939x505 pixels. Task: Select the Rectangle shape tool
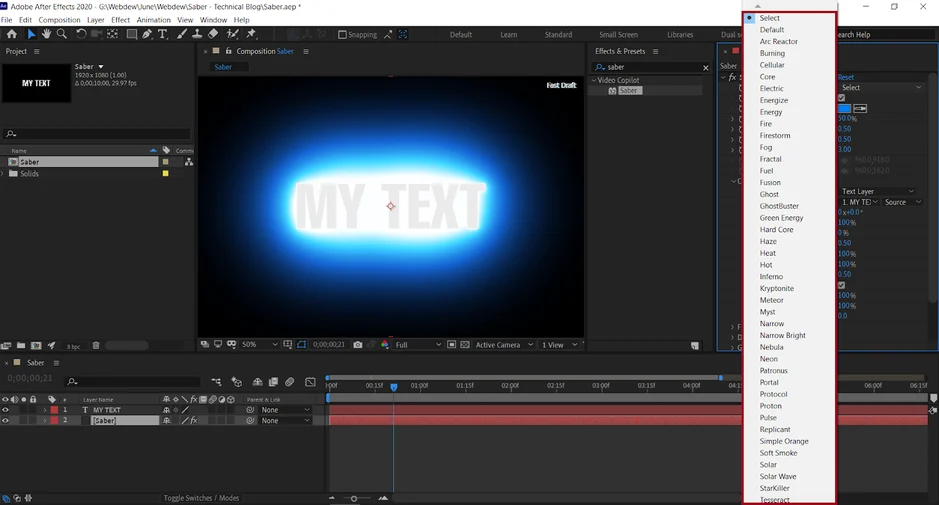click(131, 34)
